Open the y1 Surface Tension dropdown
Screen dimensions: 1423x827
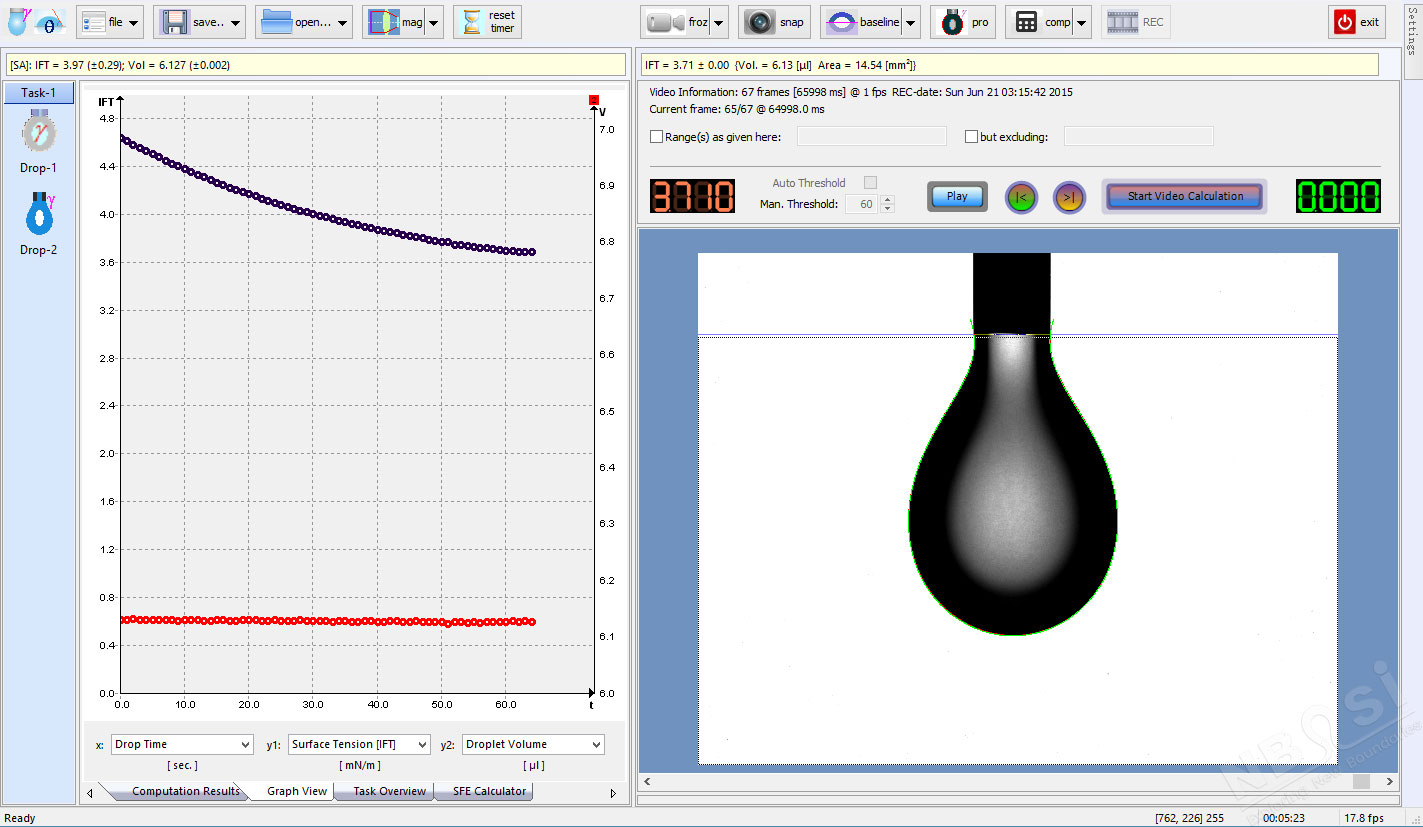[x=360, y=745]
